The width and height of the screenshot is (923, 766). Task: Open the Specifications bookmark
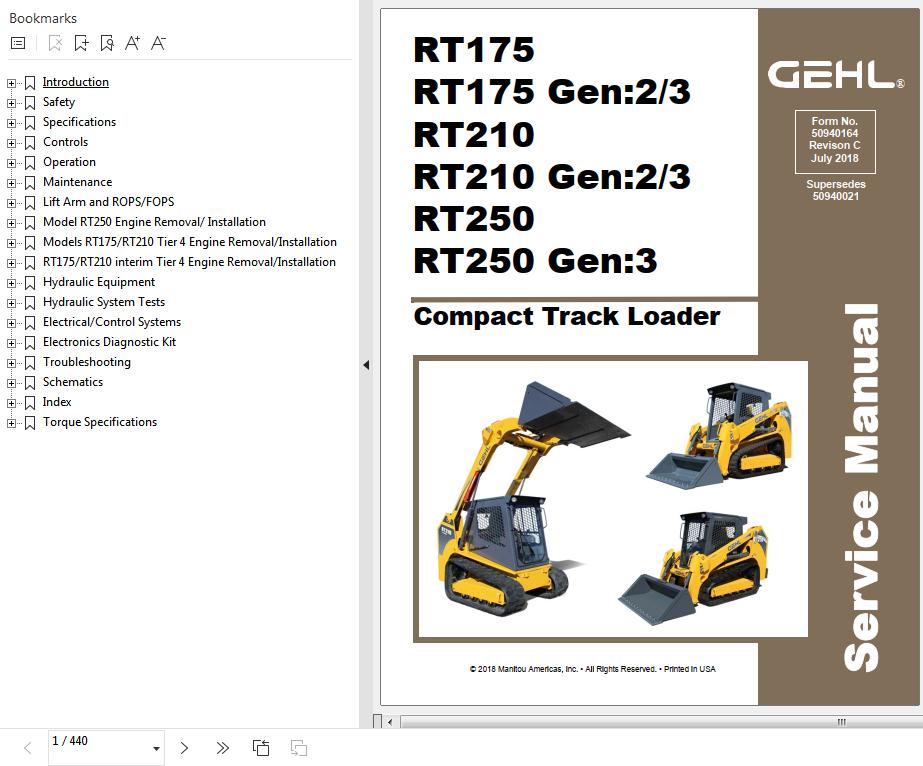click(79, 122)
